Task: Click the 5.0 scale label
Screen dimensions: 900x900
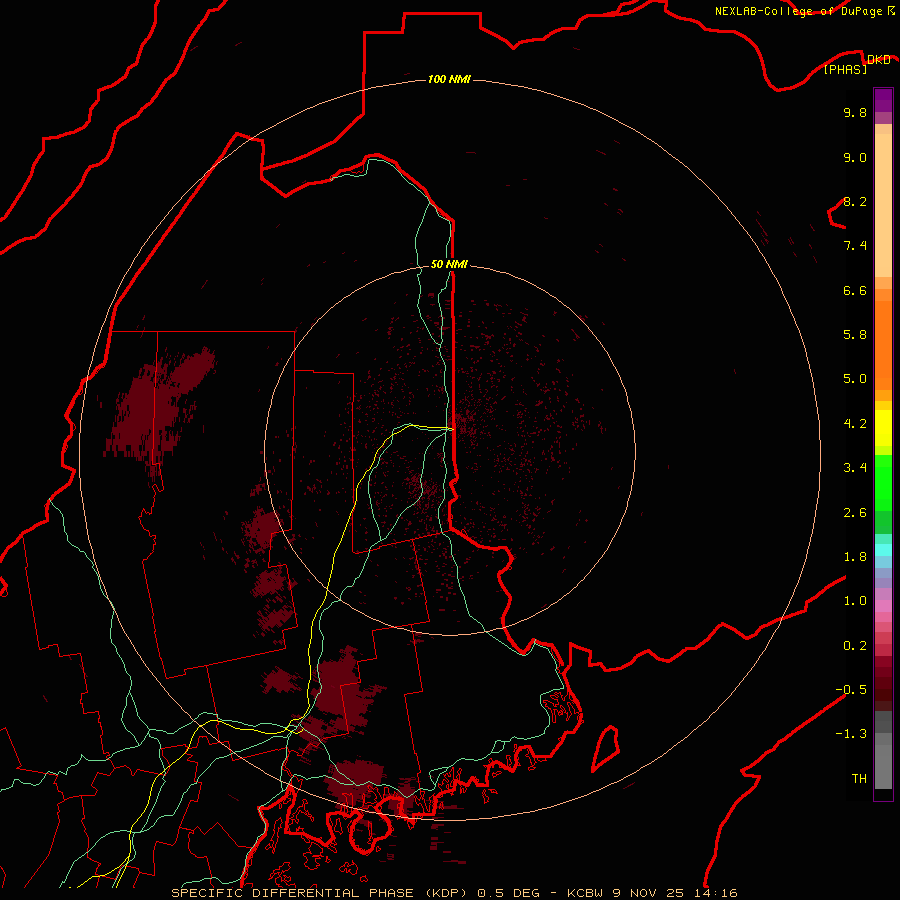Action: pos(855,379)
